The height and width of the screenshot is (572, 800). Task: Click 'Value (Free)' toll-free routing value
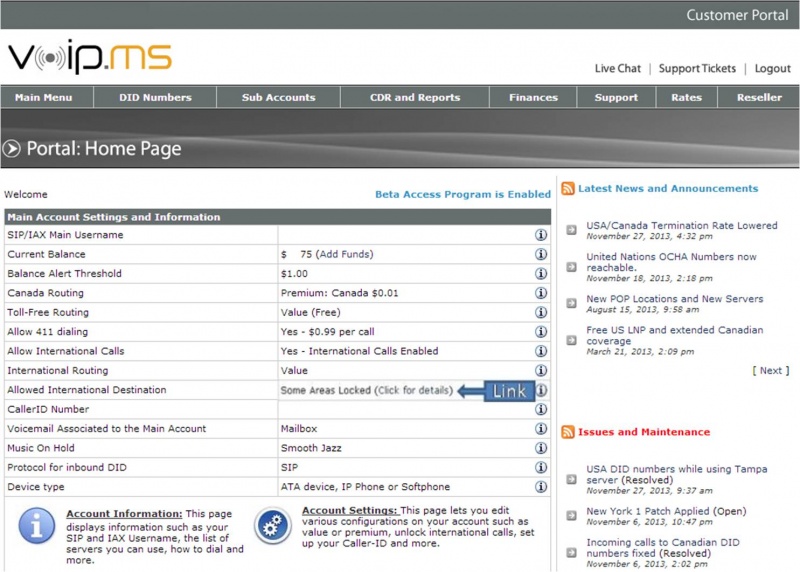(x=310, y=312)
